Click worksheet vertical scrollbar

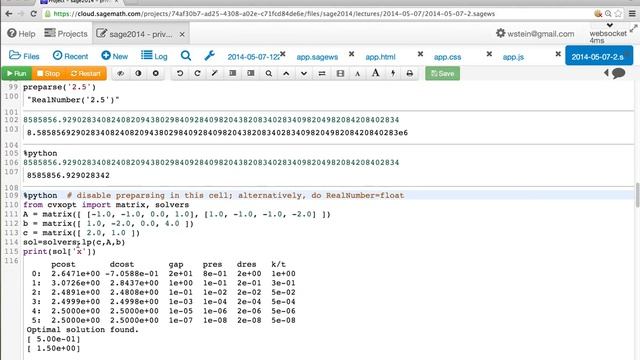(638, 195)
